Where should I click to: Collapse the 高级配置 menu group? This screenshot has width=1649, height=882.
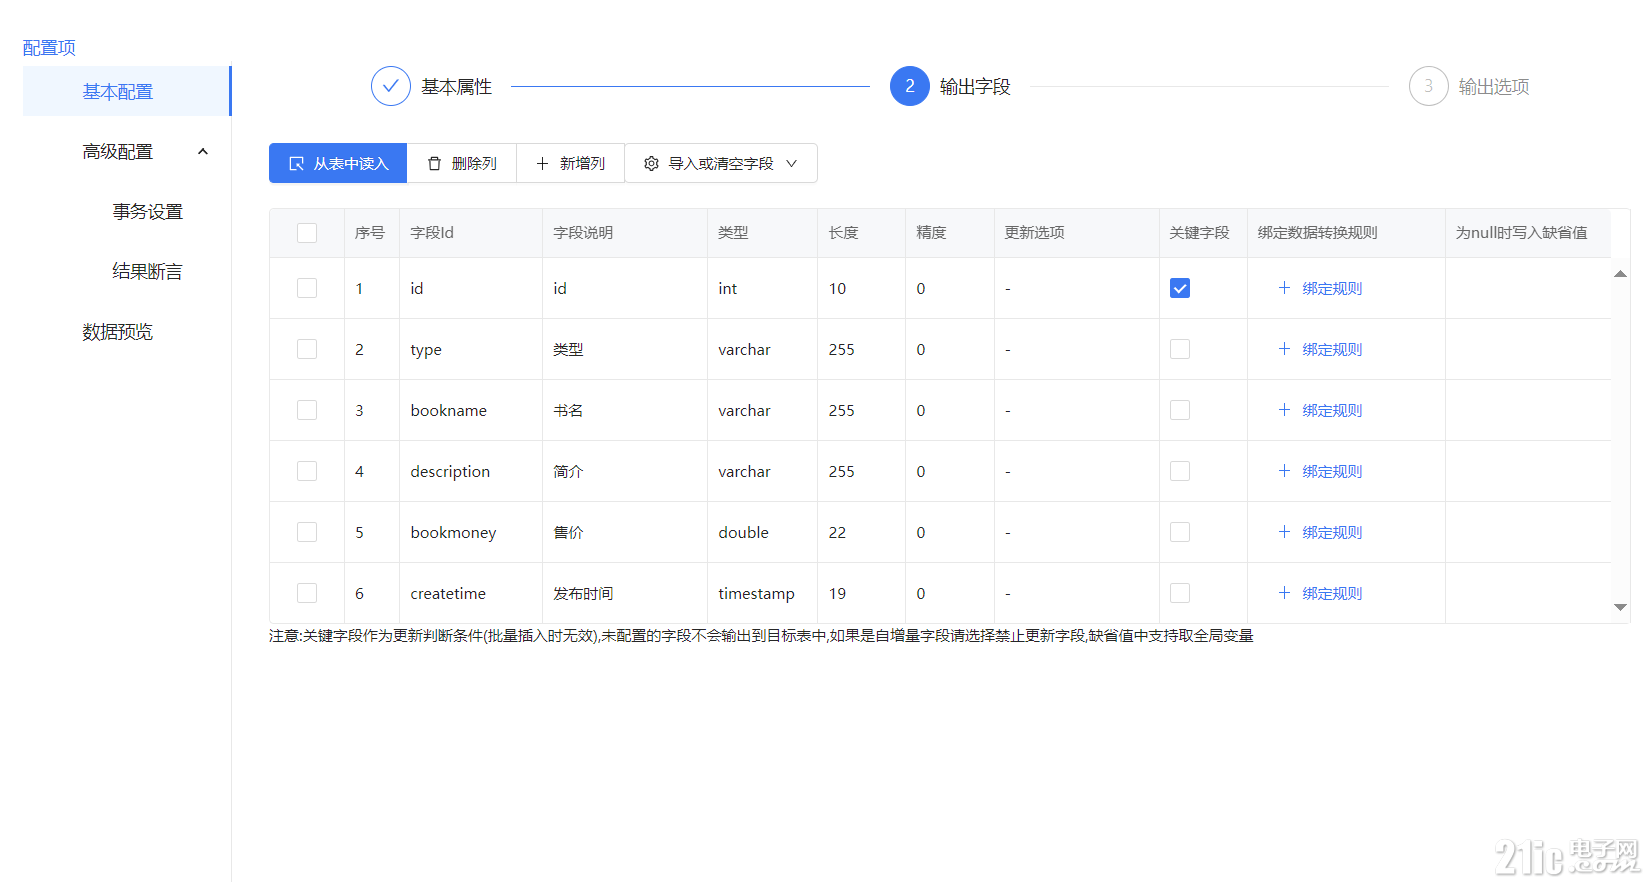[127, 151]
